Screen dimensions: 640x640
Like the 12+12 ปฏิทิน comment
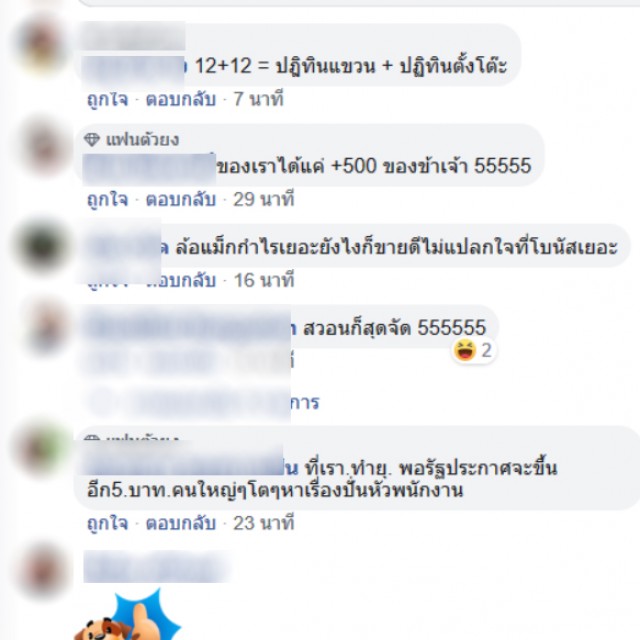click(x=108, y=100)
